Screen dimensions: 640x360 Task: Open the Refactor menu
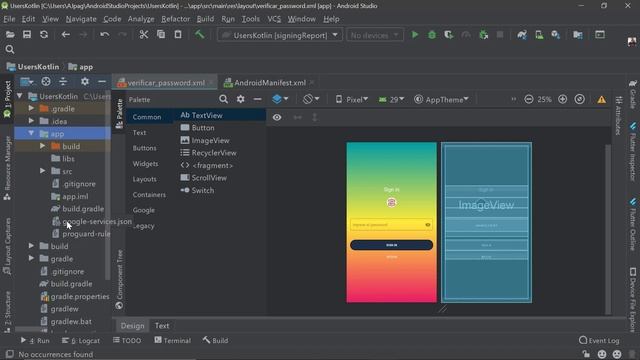coord(176,19)
